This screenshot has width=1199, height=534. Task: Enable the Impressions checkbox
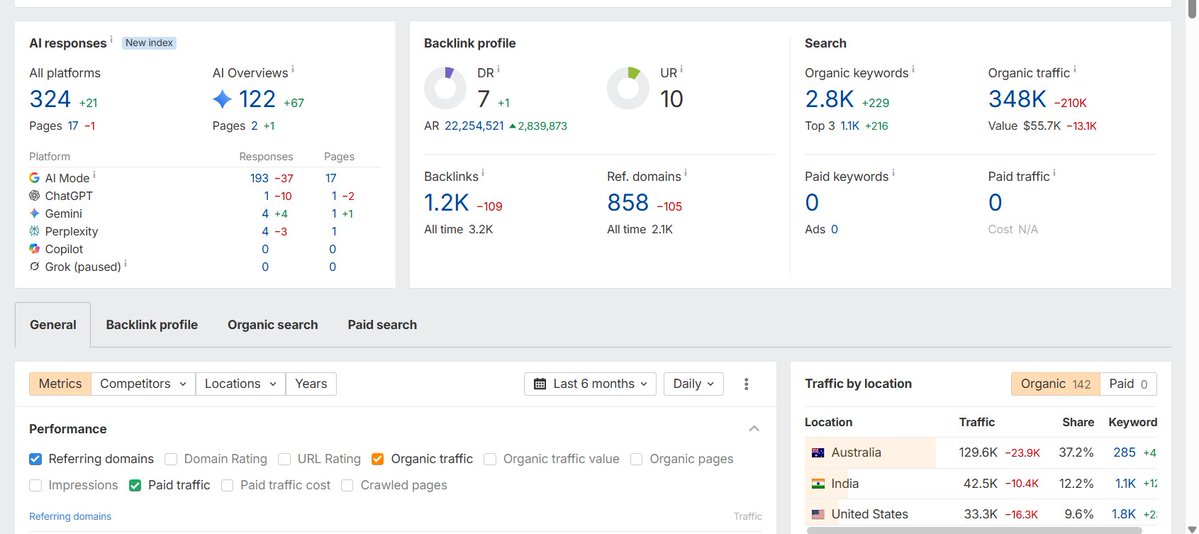click(35, 485)
